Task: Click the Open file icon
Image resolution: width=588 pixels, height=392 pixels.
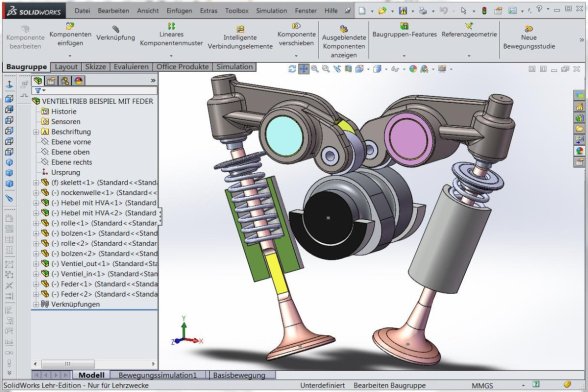Action: 382,11
